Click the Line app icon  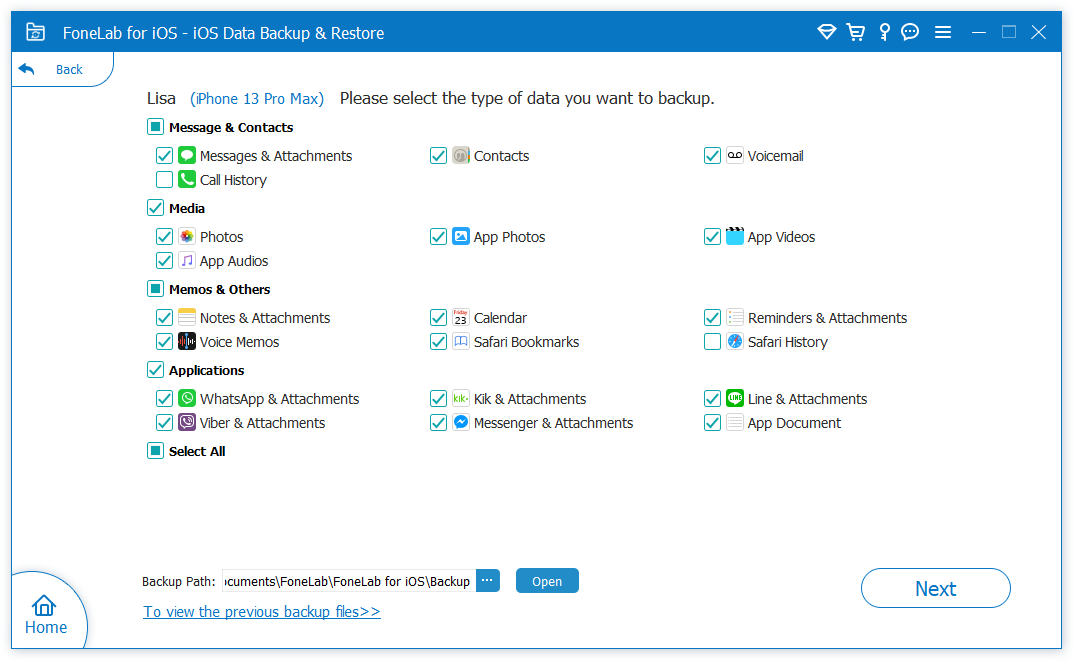(x=735, y=398)
